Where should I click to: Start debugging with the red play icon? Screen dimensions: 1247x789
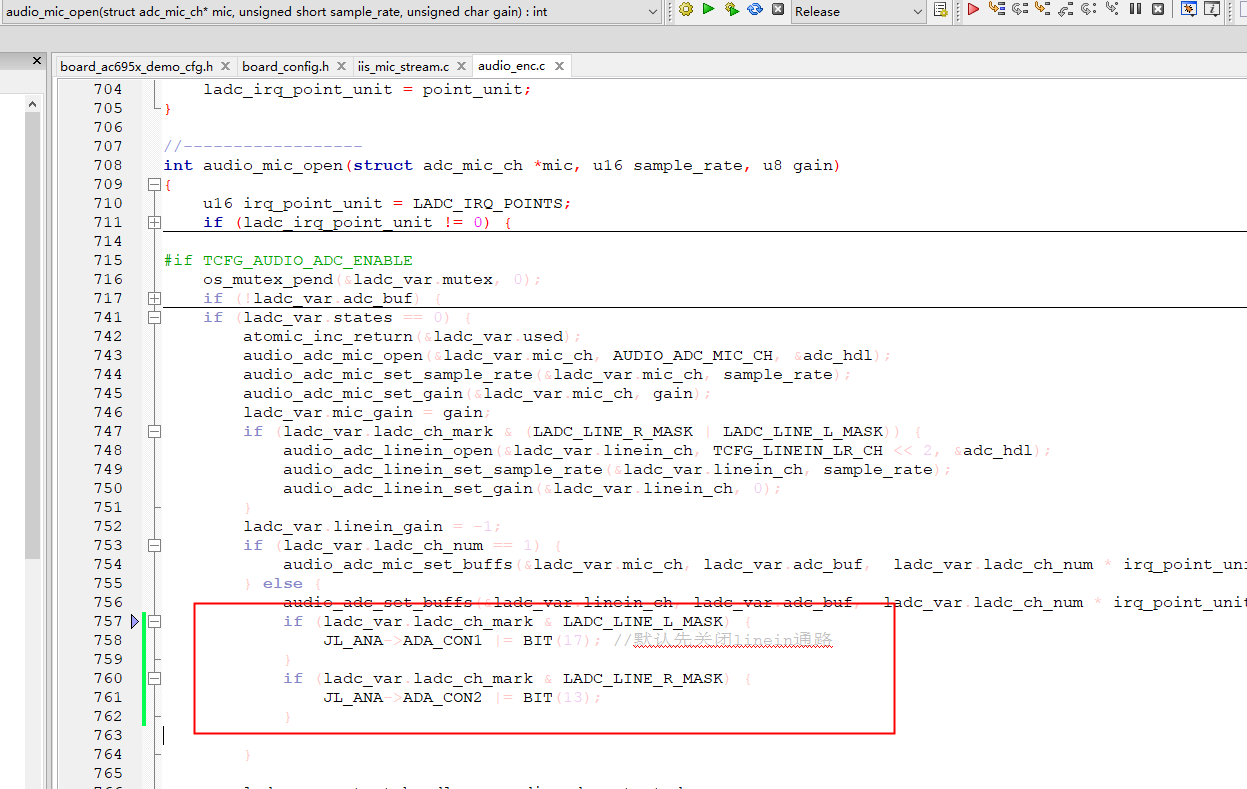pos(973,9)
